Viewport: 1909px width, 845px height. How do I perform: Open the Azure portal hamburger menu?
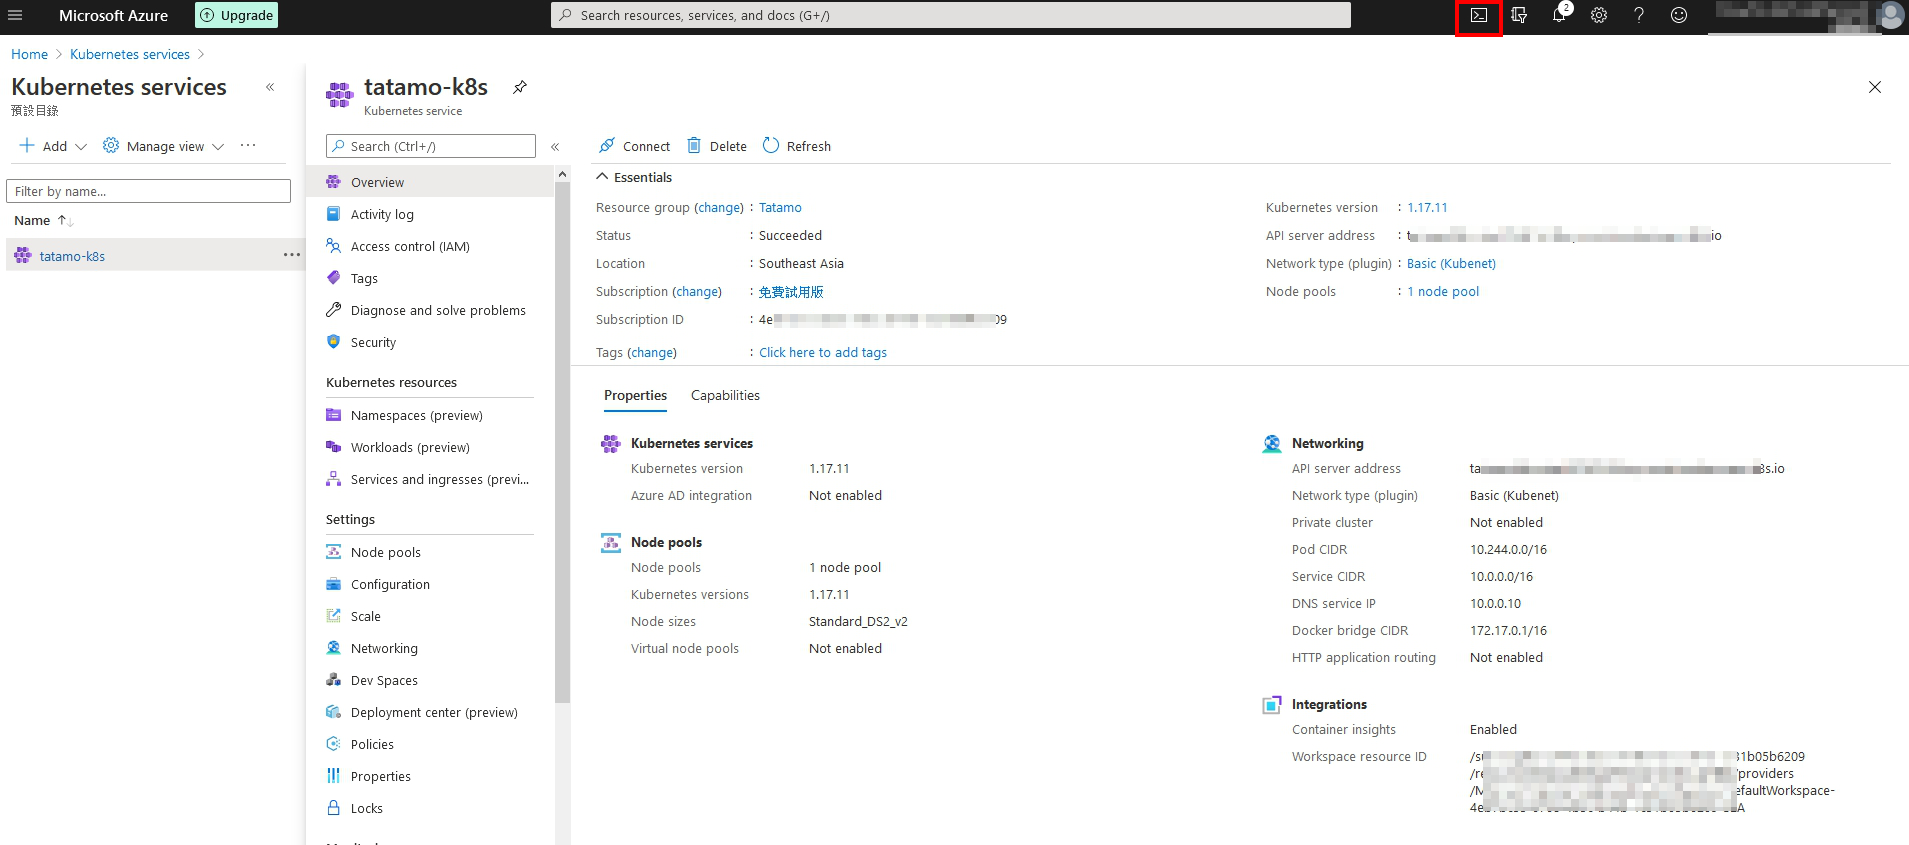(15, 15)
